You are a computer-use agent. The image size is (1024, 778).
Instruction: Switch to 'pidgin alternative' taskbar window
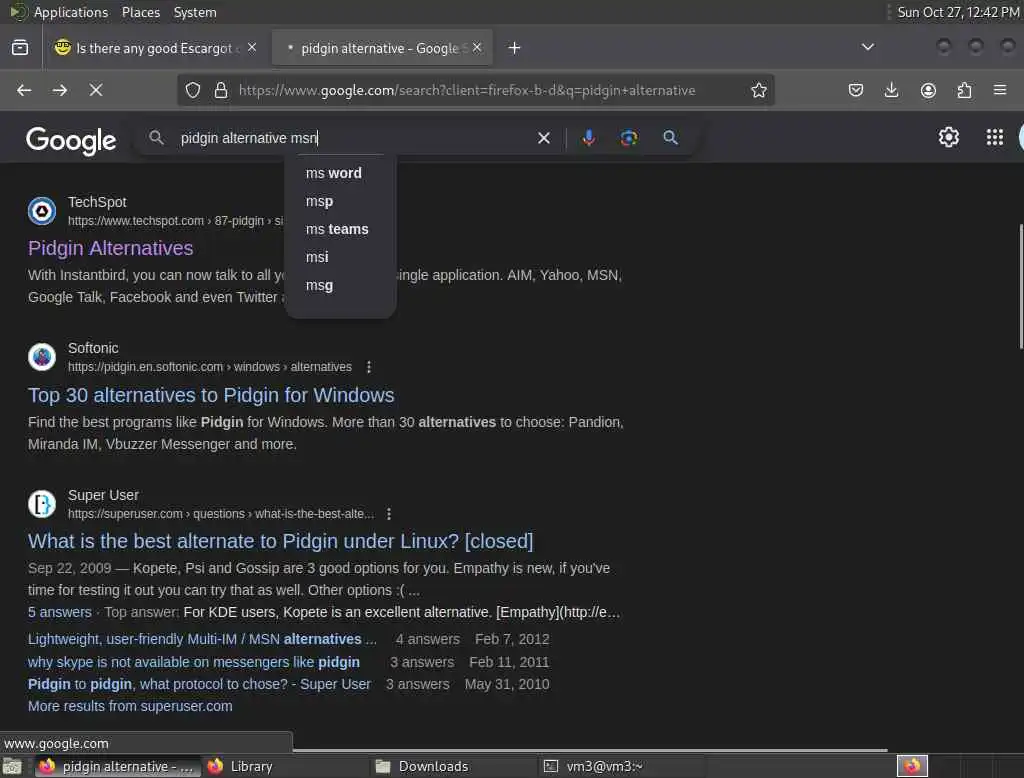point(116,766)
